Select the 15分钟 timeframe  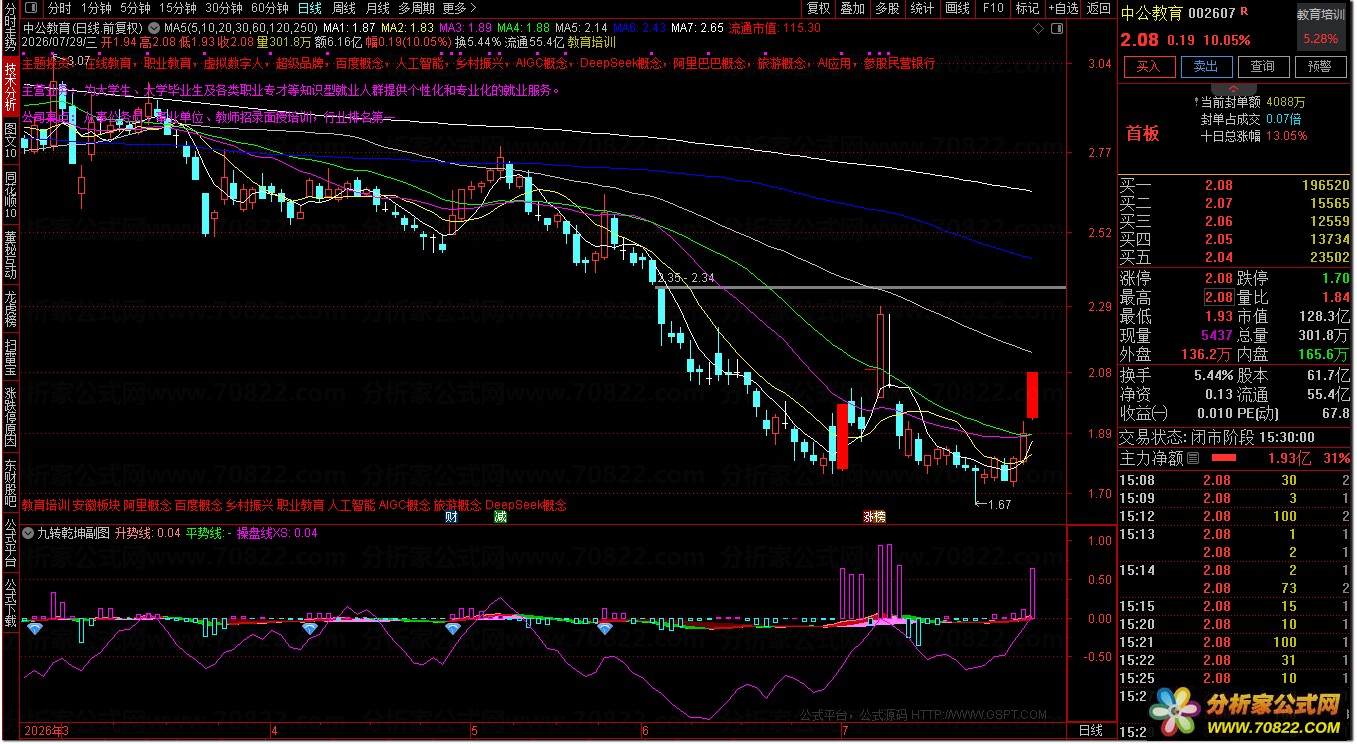(177, 8)
